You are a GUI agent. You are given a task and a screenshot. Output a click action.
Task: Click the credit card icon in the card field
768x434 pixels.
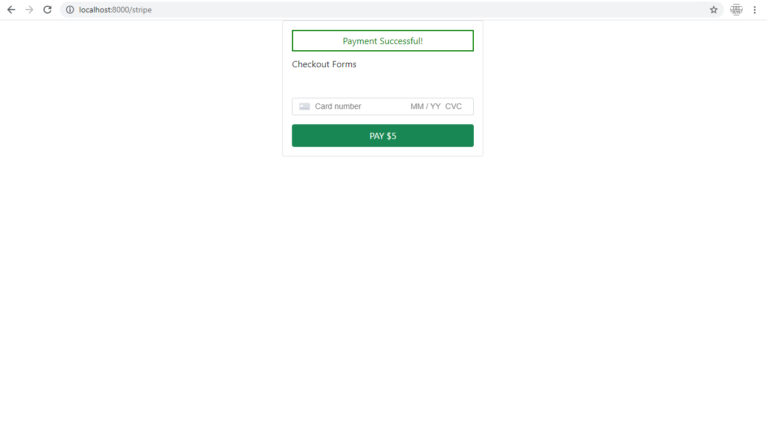[304, 106]
